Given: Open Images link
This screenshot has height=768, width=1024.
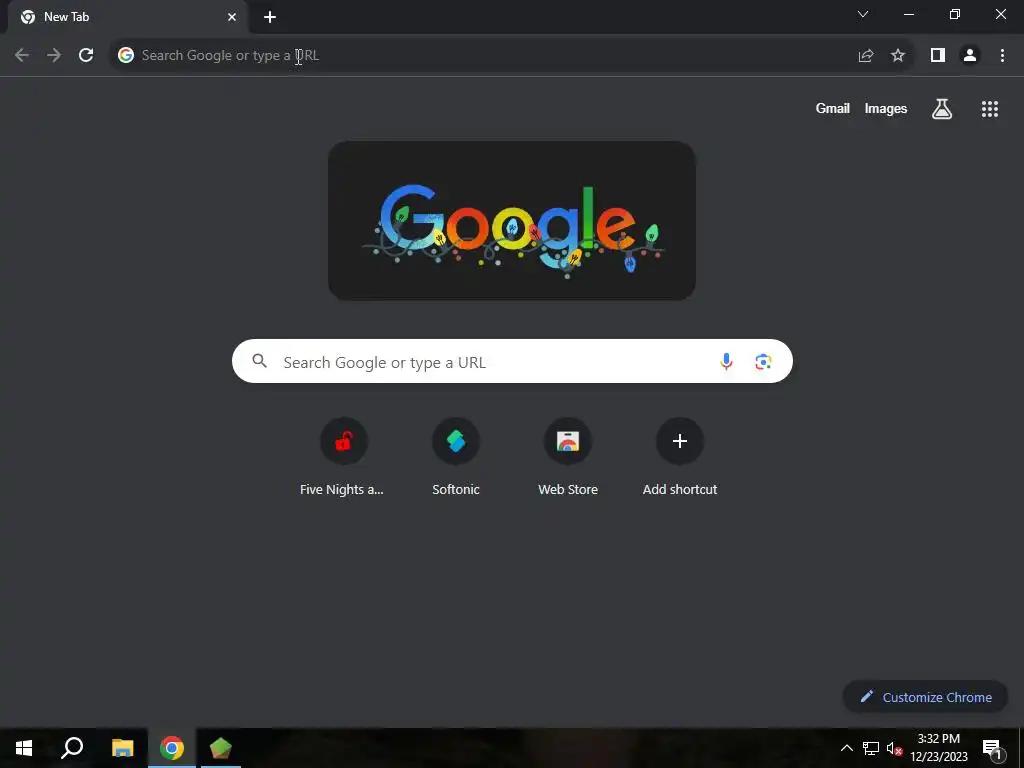Looking at the screenshot, I should click(x=886, y=109).
